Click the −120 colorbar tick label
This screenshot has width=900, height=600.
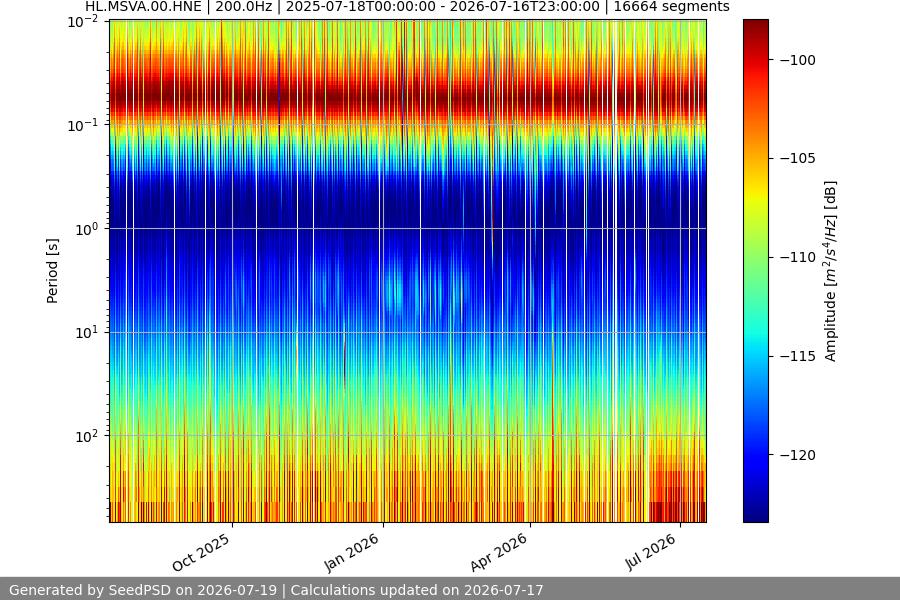pos(797,455)
